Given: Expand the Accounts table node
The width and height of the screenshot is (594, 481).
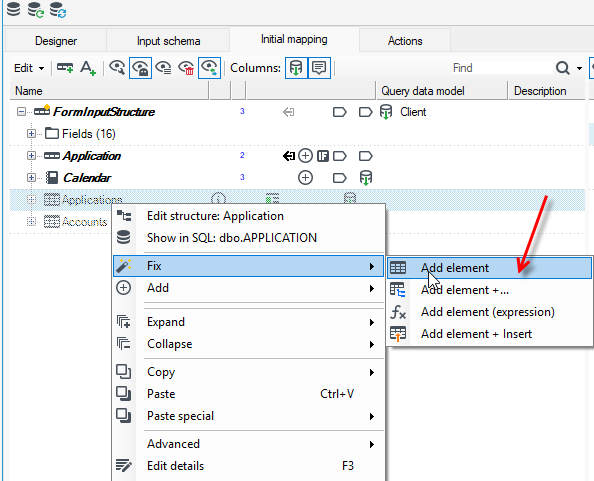Looking at the screenshot, I should (31, 222).
